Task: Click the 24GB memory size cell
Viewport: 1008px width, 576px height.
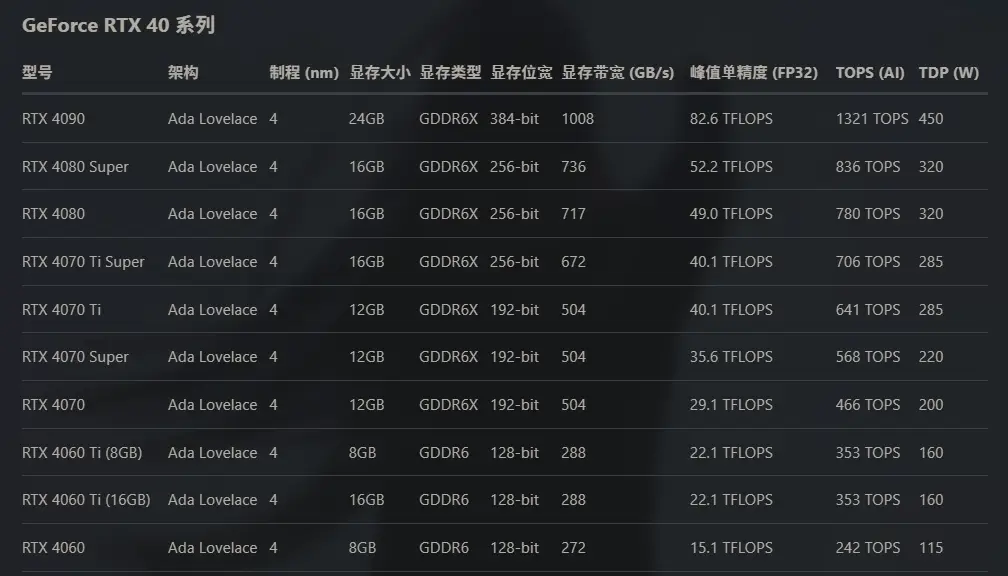Action: tap(366, 119)
